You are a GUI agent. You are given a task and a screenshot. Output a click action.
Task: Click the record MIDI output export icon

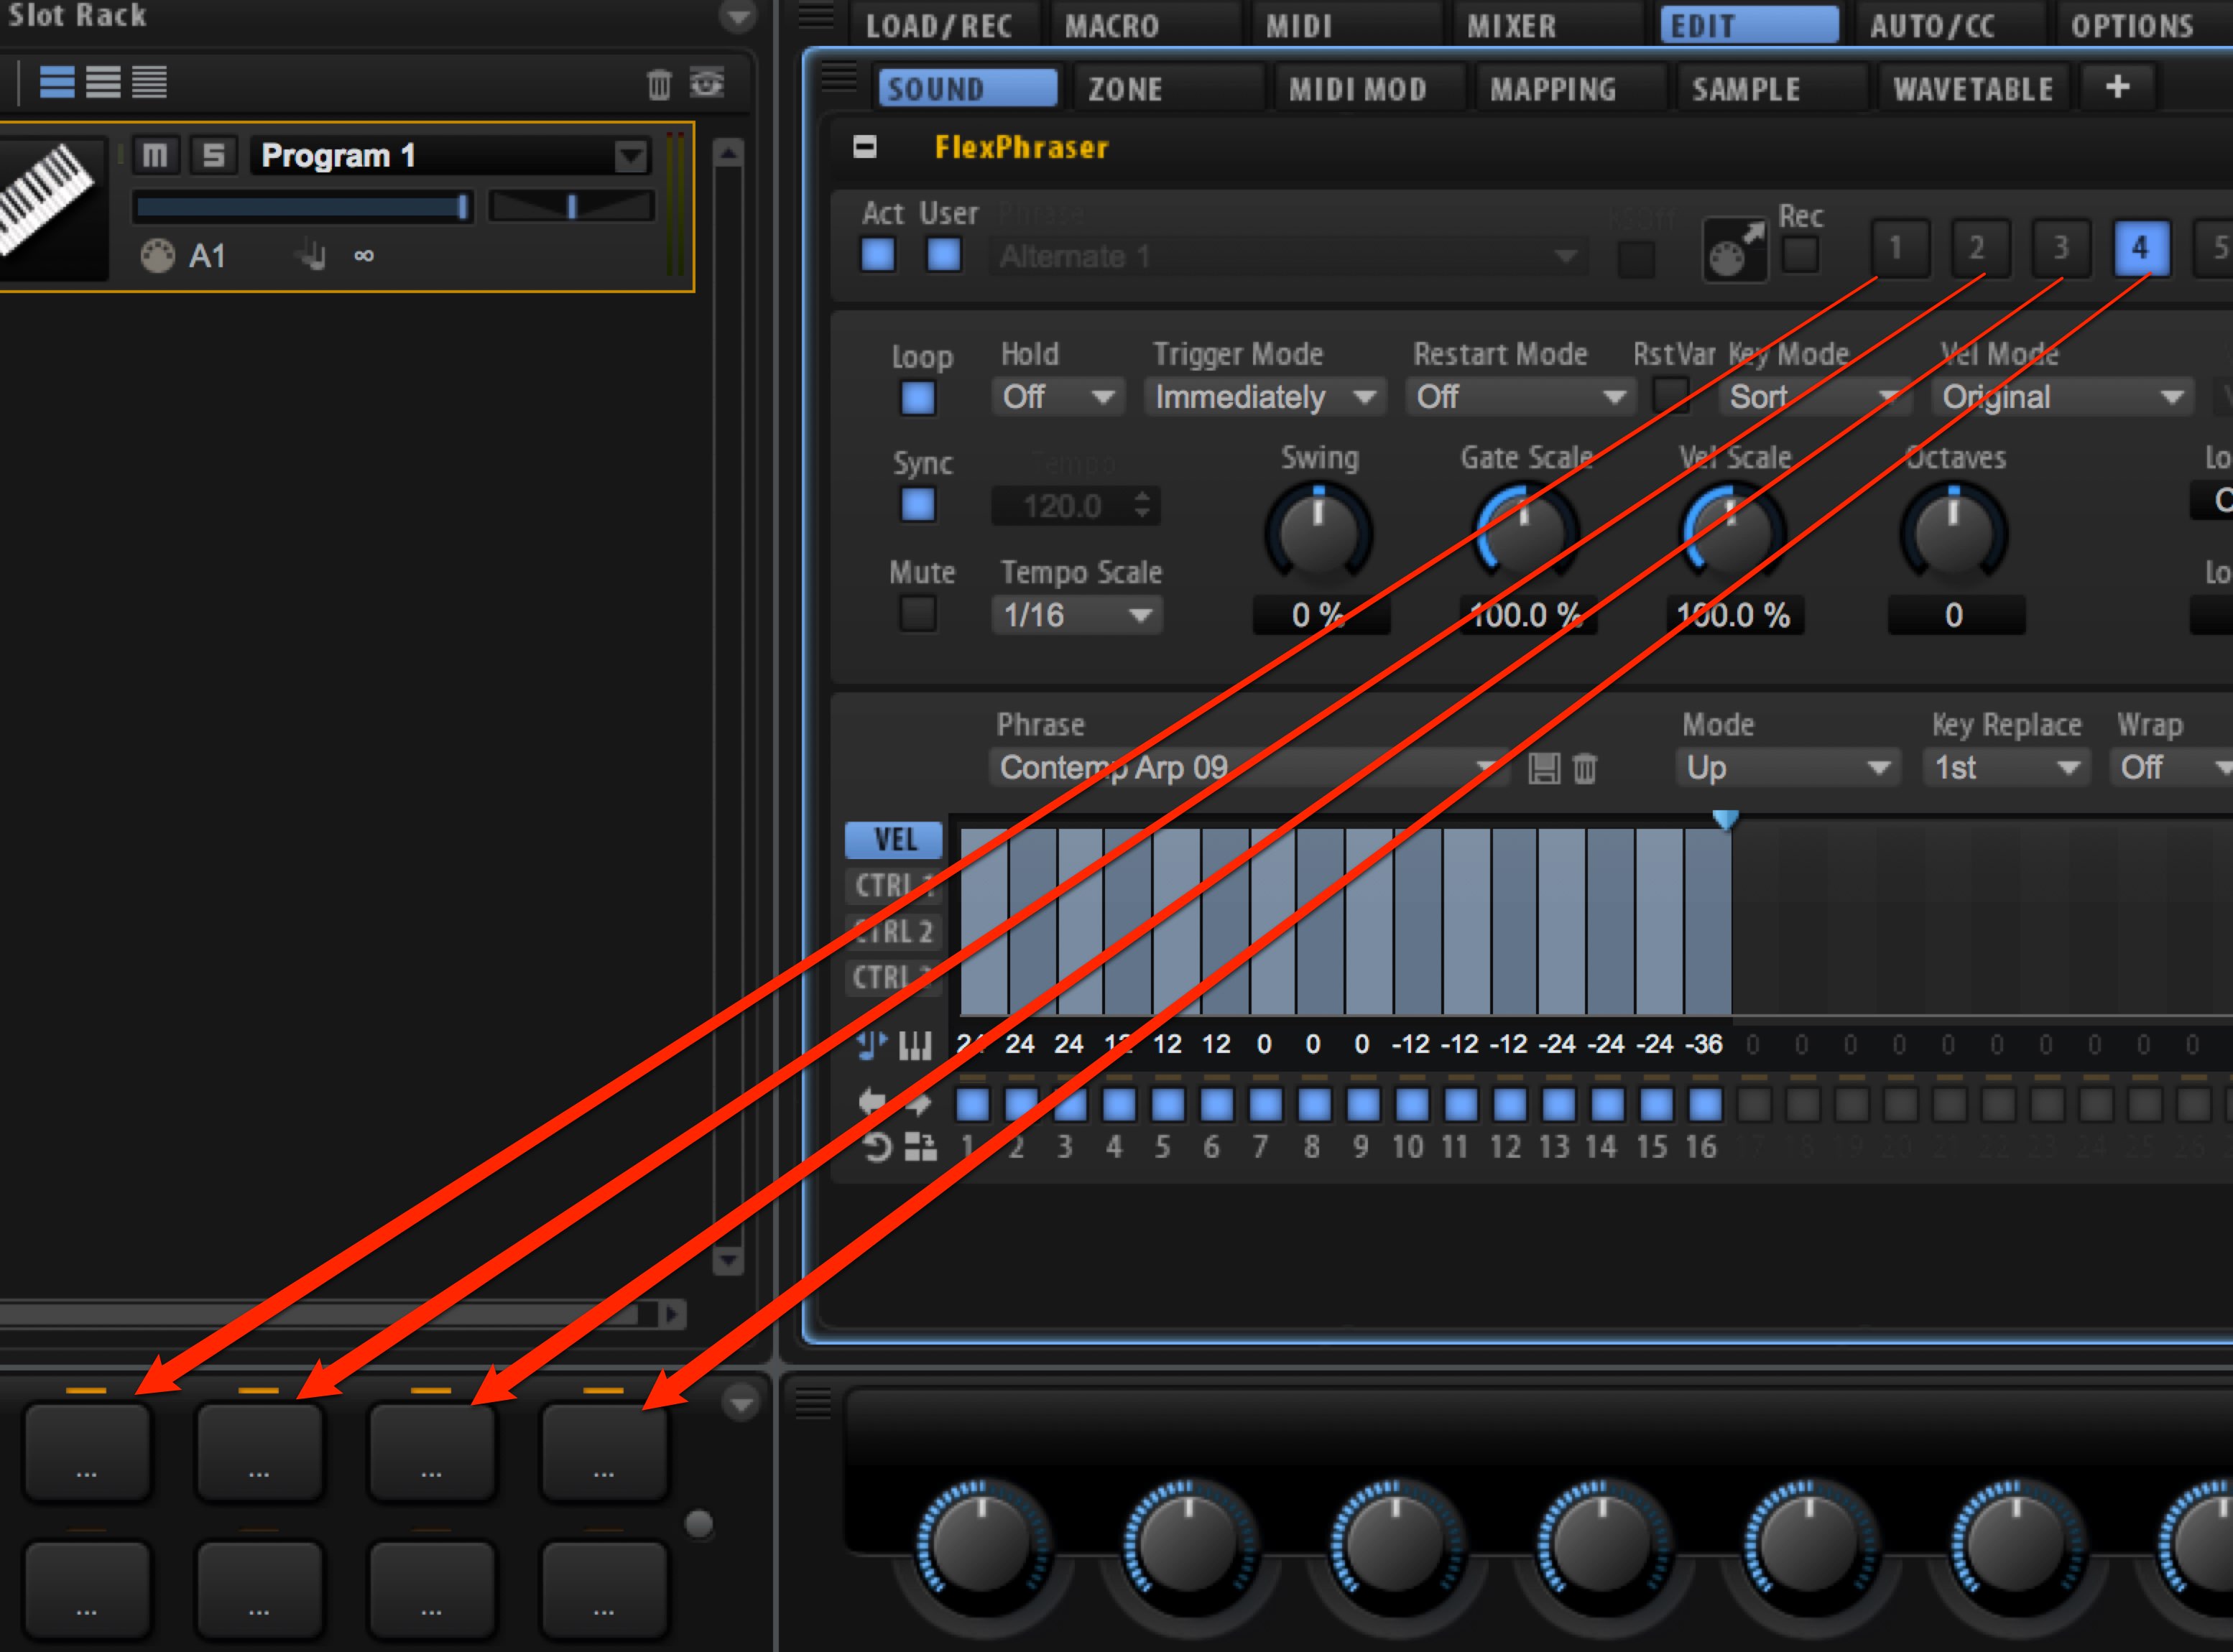tap(1735, 250)
